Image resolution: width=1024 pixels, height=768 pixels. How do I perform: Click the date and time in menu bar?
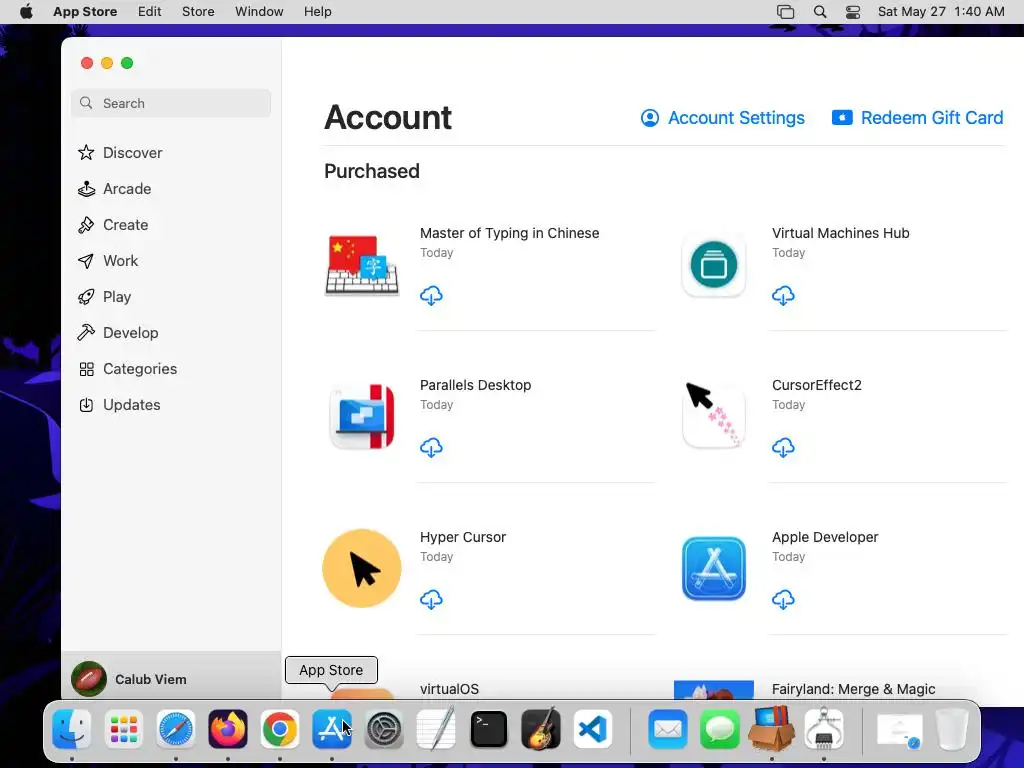pyautogui.click(x=941, y=12)
